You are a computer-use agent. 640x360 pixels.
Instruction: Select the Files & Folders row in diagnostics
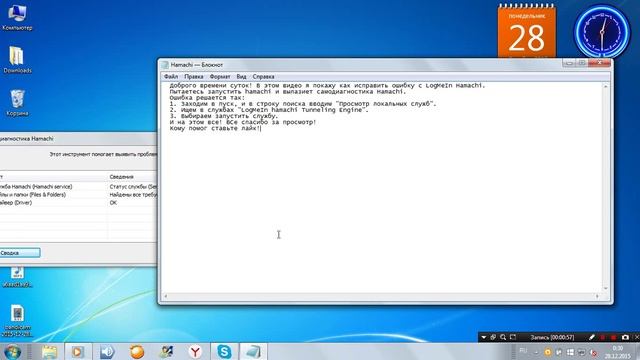tap(78, 195)
